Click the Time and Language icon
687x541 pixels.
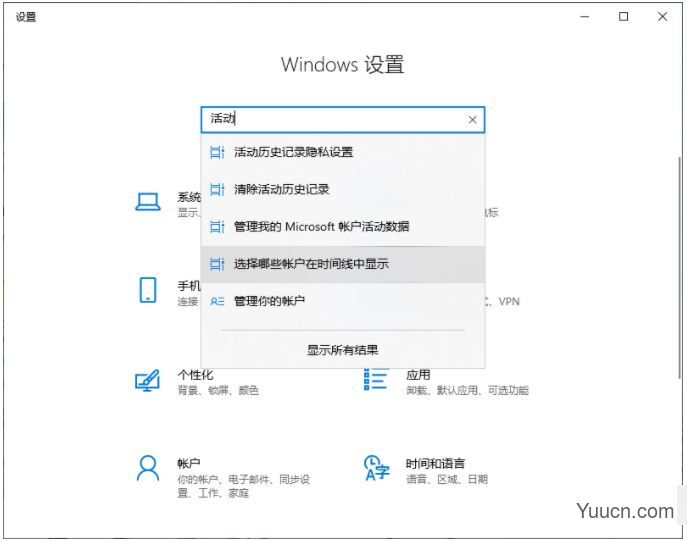click(376, 468)
